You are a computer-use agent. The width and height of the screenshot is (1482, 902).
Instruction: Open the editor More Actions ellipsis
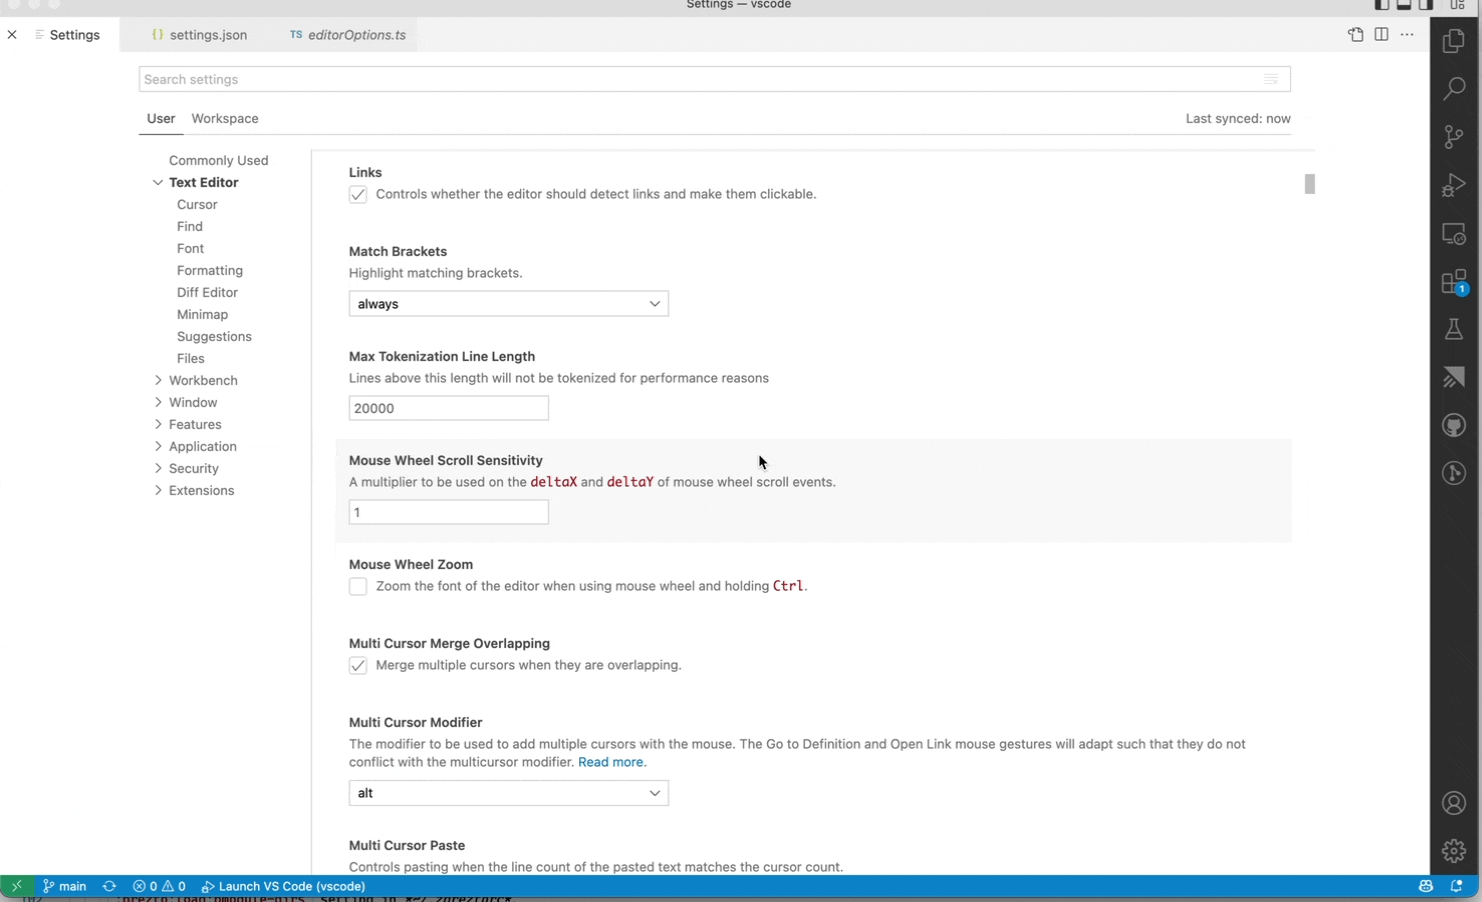1407,35
